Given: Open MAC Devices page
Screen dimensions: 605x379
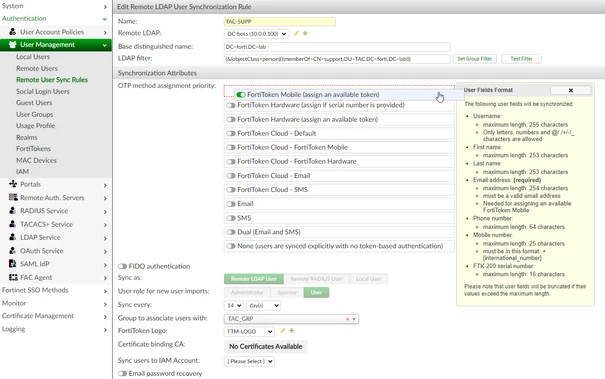Looking at the screenshot, I should [36, 160].
